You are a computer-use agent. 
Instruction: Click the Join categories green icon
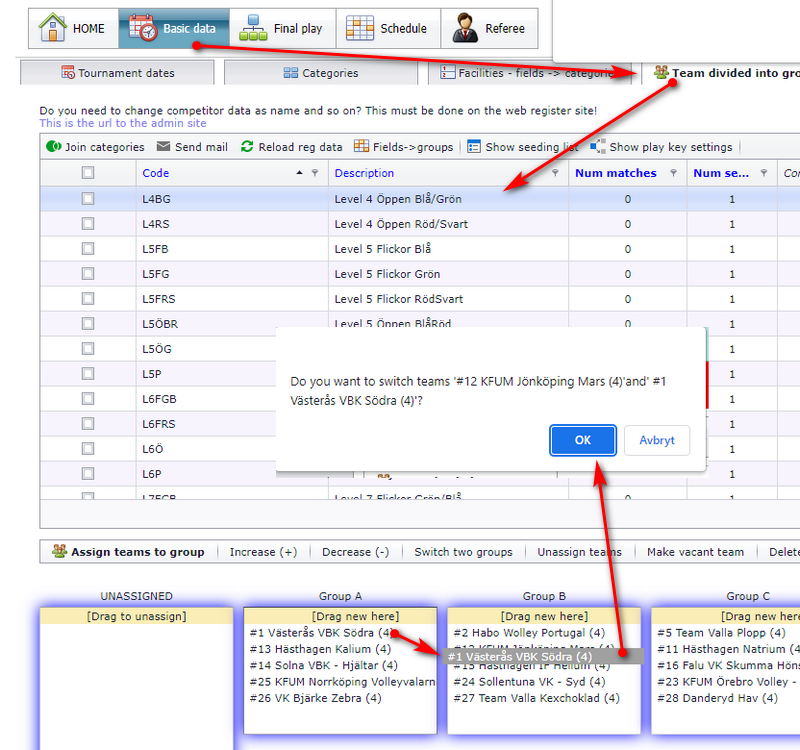point(54,146)
